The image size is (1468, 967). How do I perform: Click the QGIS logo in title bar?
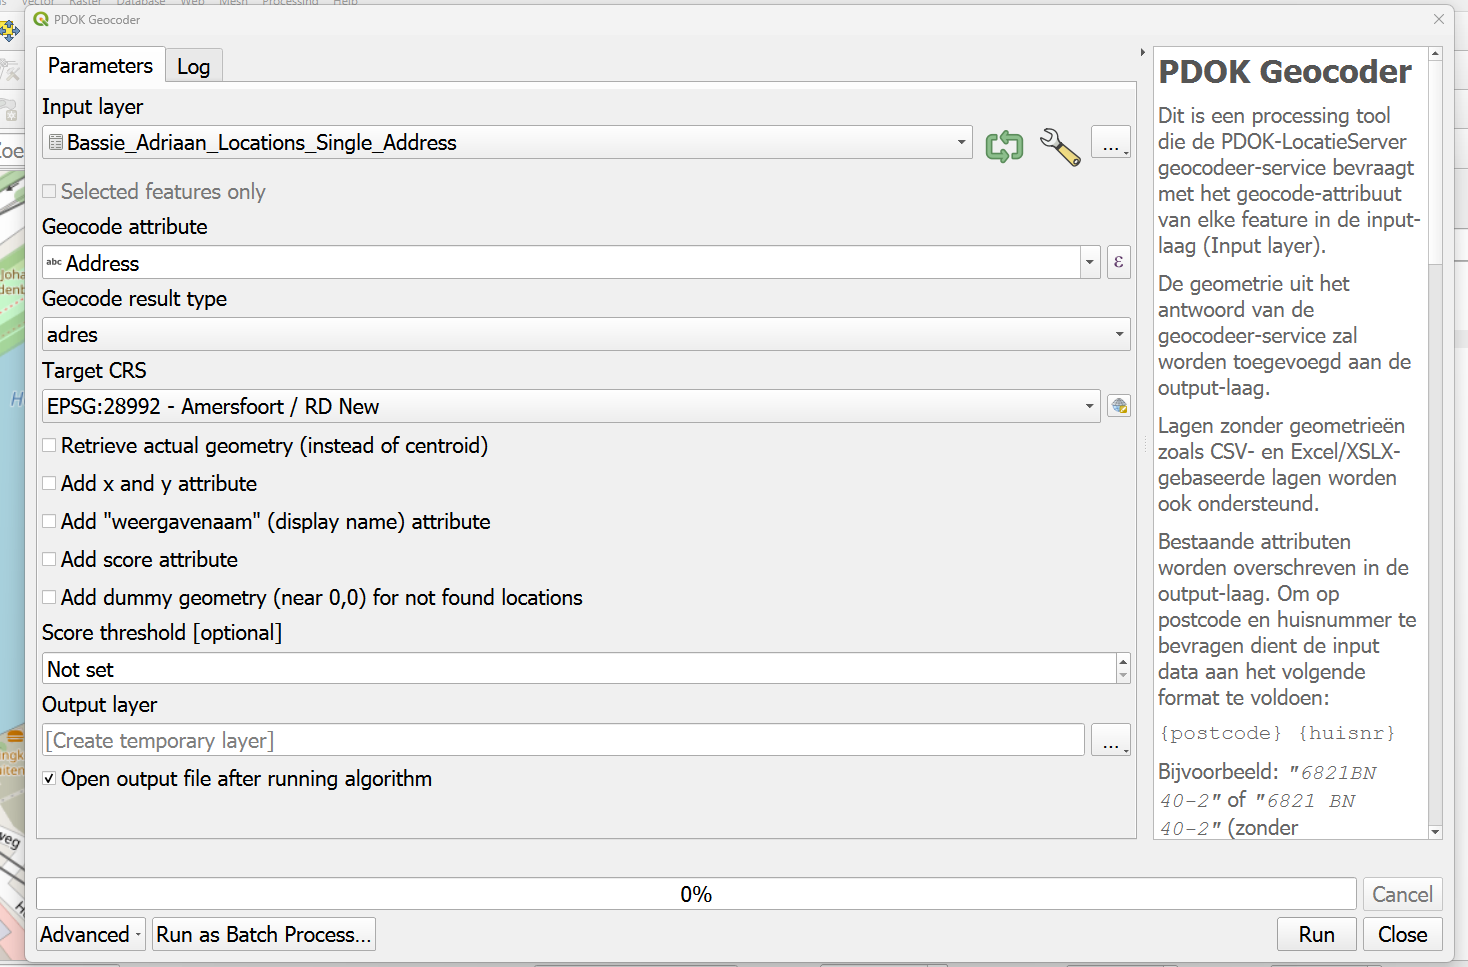click(41, 19)
